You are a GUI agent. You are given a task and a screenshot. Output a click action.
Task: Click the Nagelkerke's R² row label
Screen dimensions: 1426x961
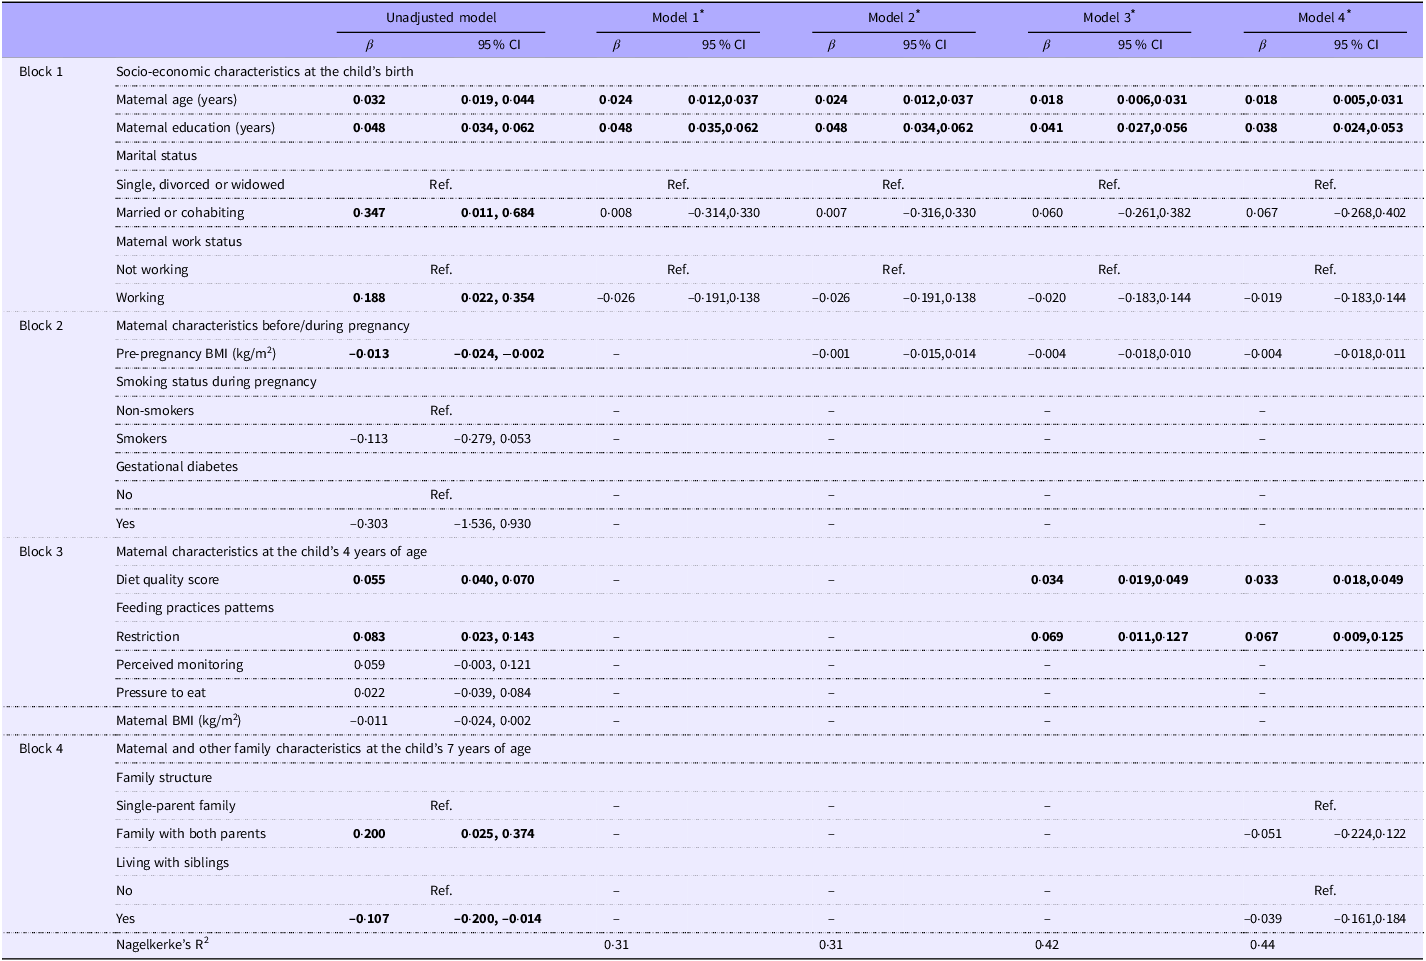[163, 943]
